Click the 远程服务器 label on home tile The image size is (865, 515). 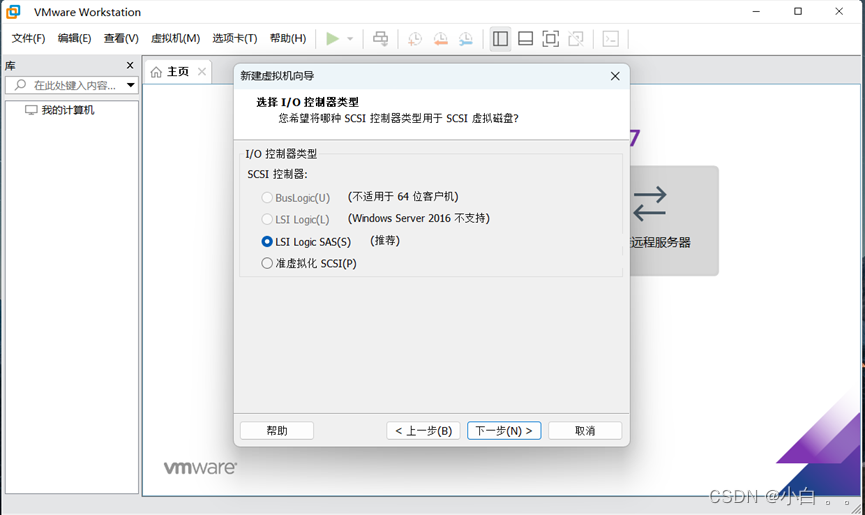point(660,243)
